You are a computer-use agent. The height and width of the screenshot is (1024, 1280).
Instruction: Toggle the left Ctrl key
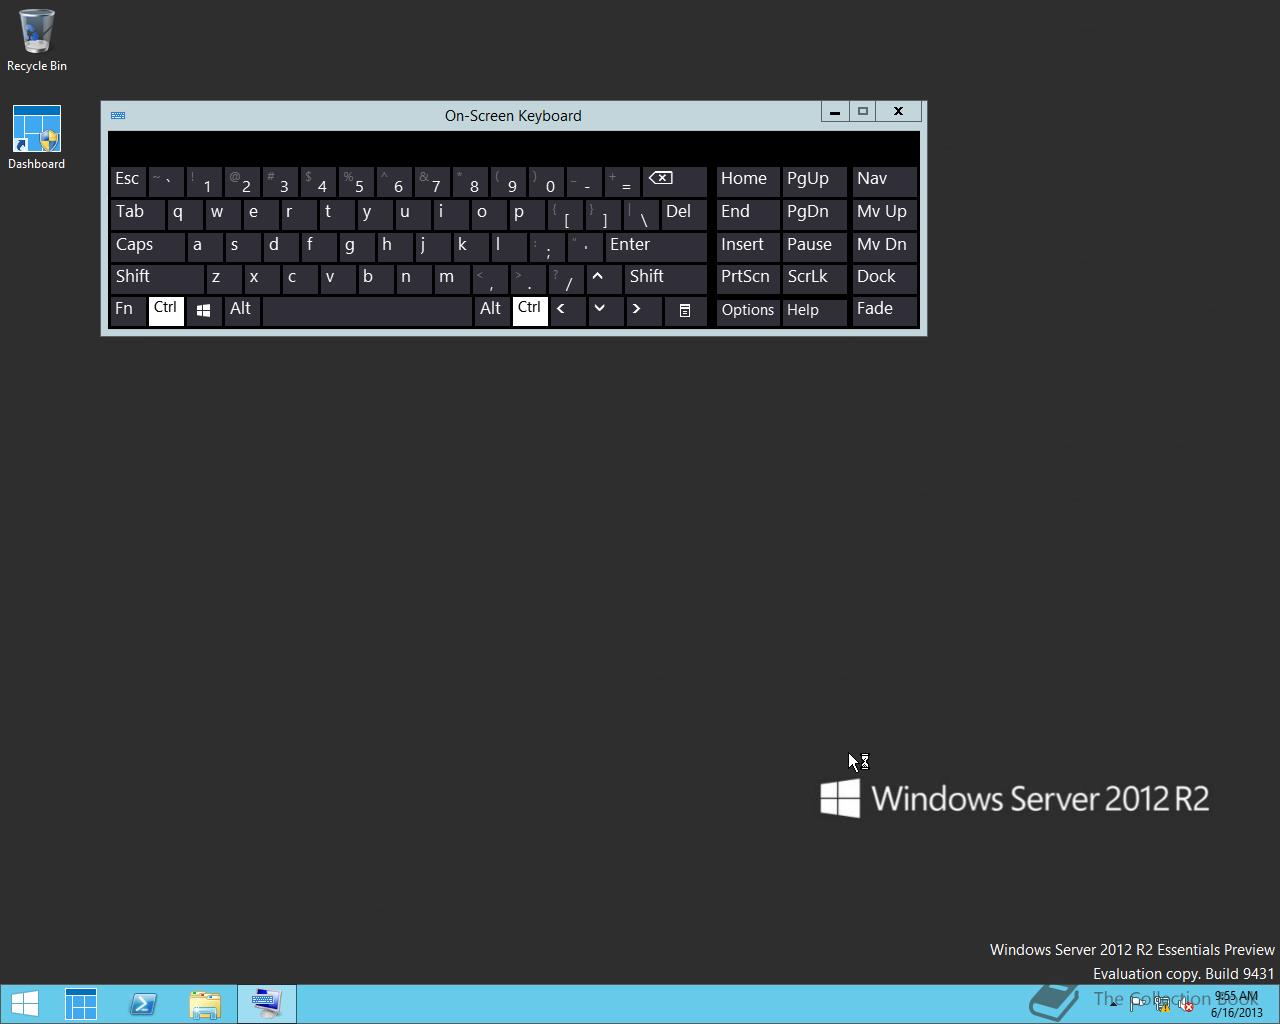pyautogui.click(x=165, y=311)
